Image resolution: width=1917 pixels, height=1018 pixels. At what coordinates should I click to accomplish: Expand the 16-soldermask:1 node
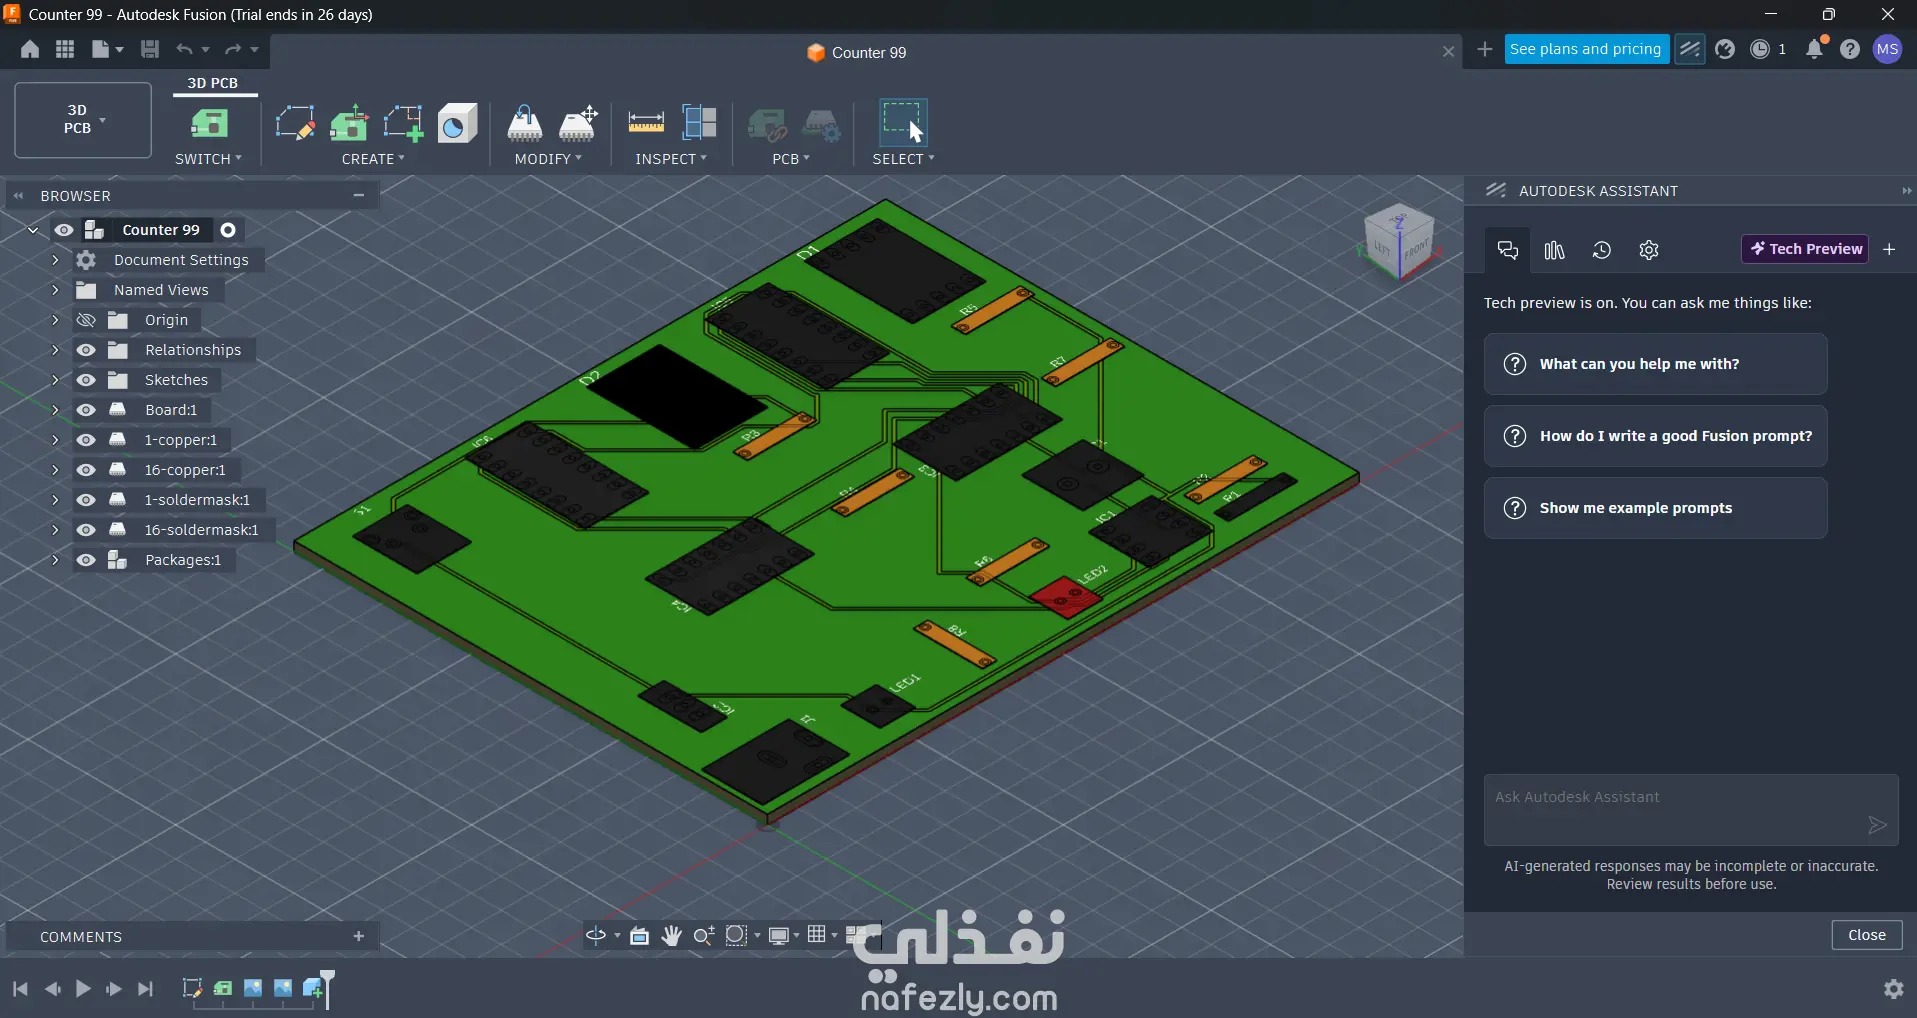(55, 530)
